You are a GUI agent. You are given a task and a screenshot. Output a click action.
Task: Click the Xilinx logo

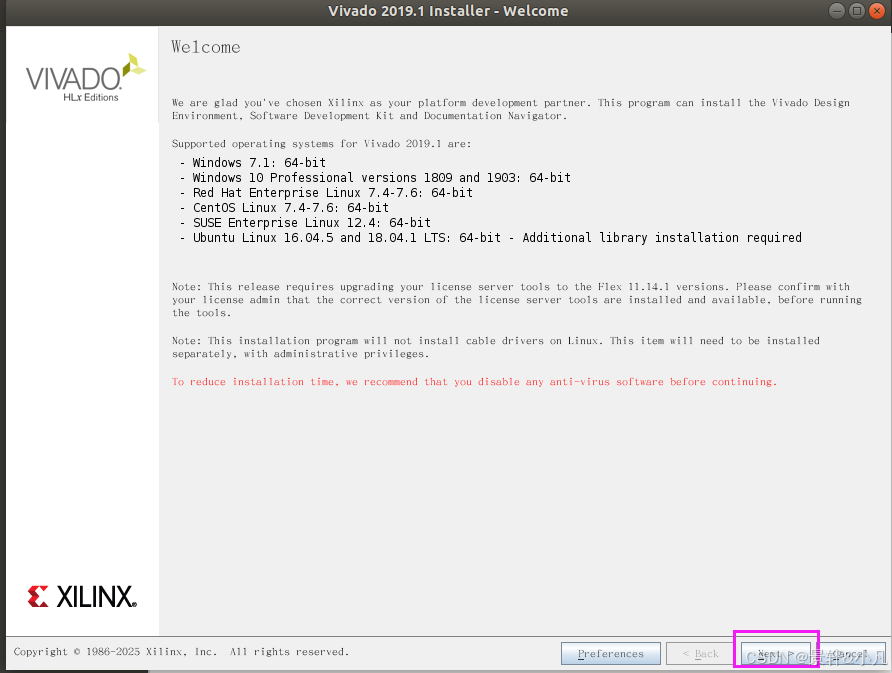pyautogui.click(x=82, y=597)
